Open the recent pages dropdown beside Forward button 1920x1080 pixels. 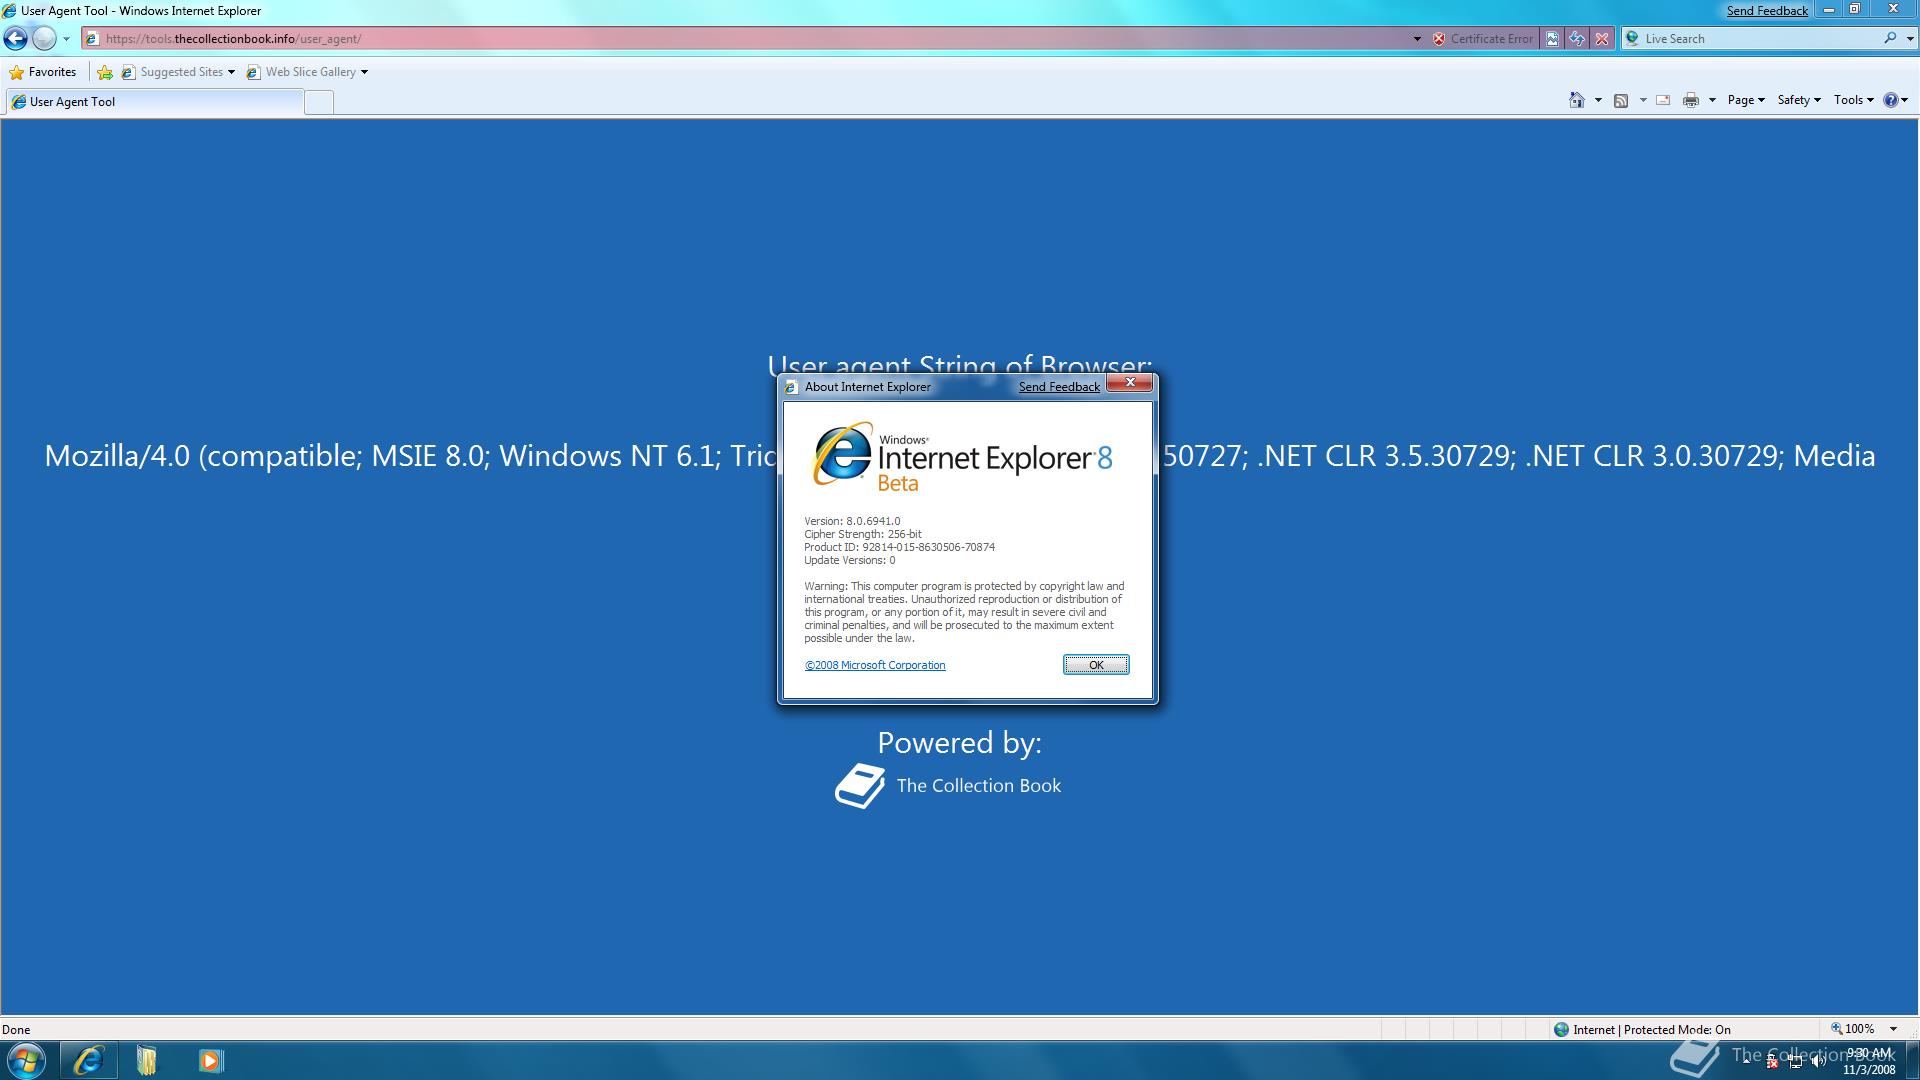coord(66,39)
